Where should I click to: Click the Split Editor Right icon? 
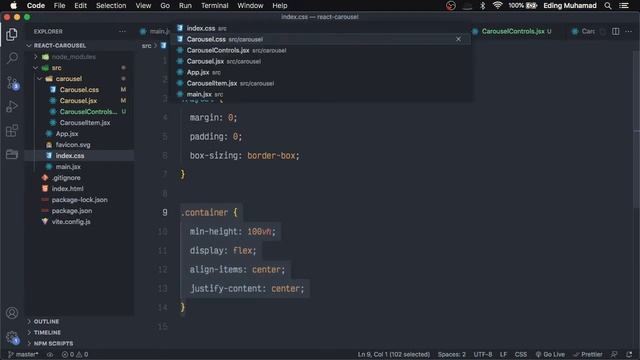click(x=616, y=31)
